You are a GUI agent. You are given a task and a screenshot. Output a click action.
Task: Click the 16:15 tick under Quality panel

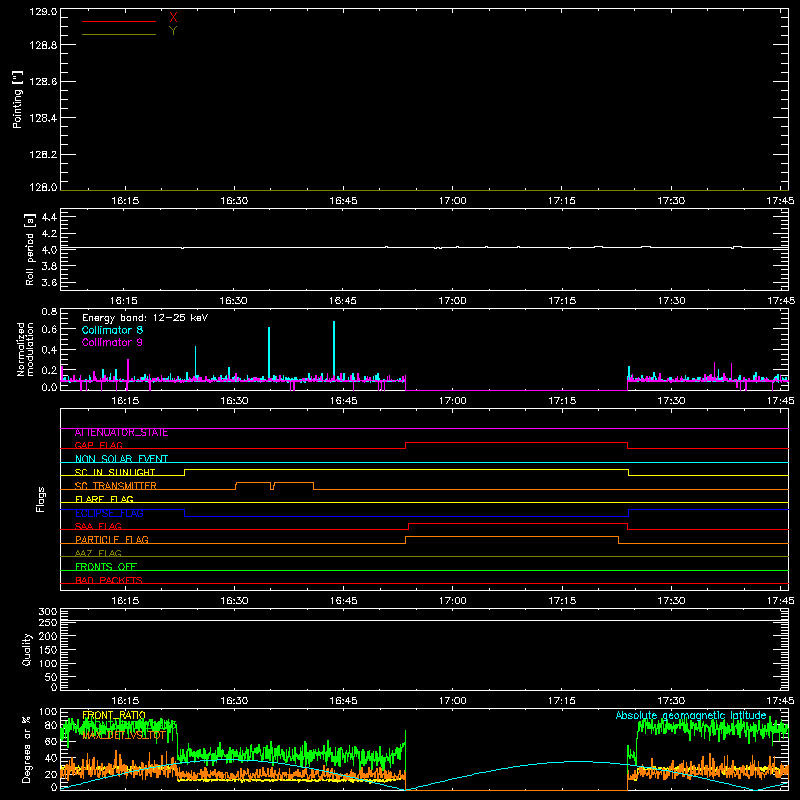click(x=125, y=701)
